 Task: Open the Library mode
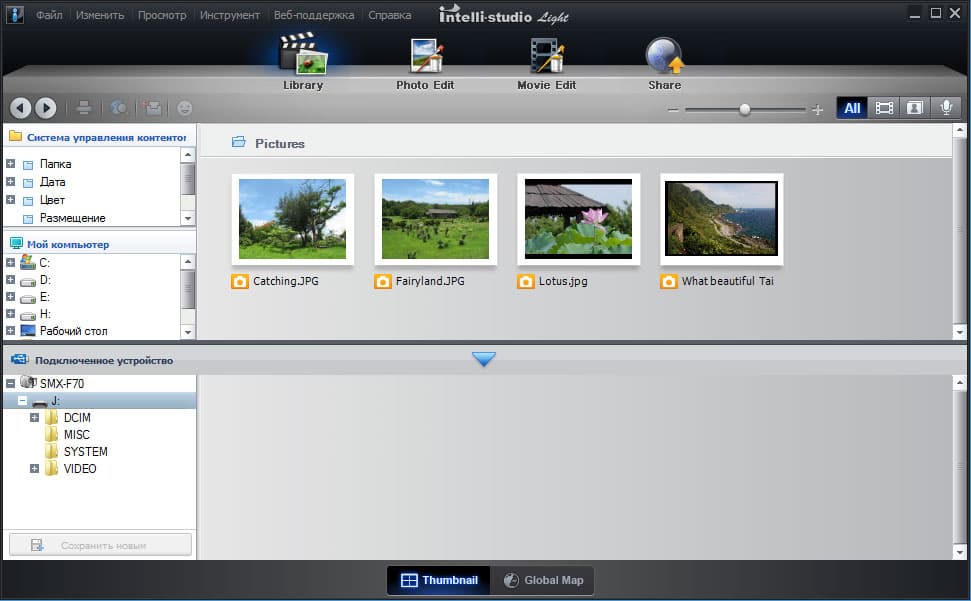[x=303, y=63]
